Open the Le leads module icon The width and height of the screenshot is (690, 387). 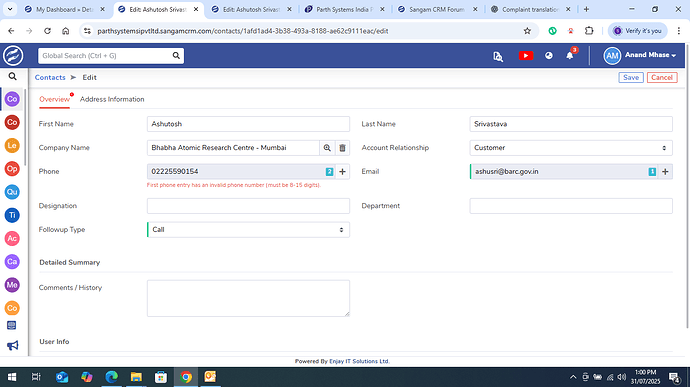[x=12, y=145]
